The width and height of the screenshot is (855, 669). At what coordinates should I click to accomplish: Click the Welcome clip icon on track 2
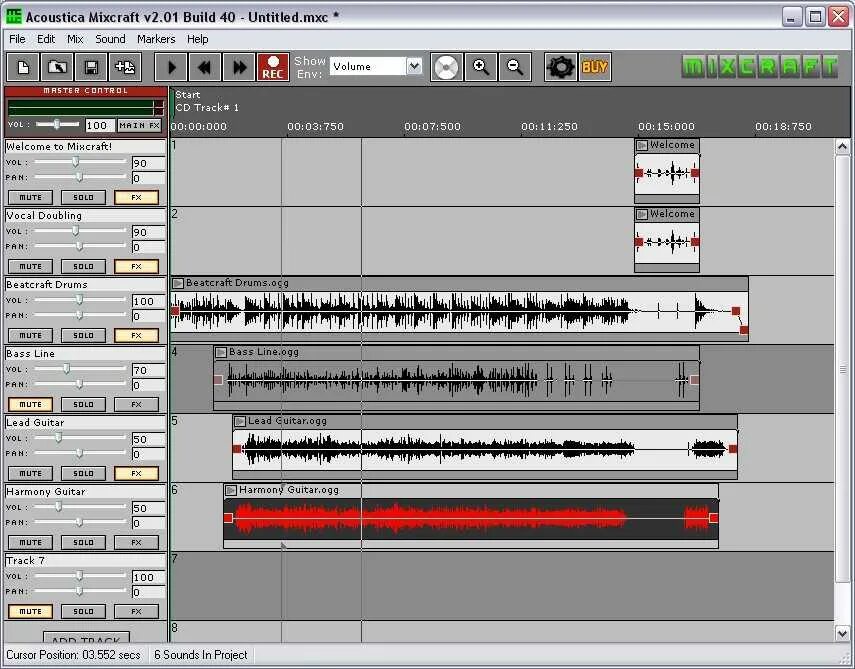coord(642,214)
